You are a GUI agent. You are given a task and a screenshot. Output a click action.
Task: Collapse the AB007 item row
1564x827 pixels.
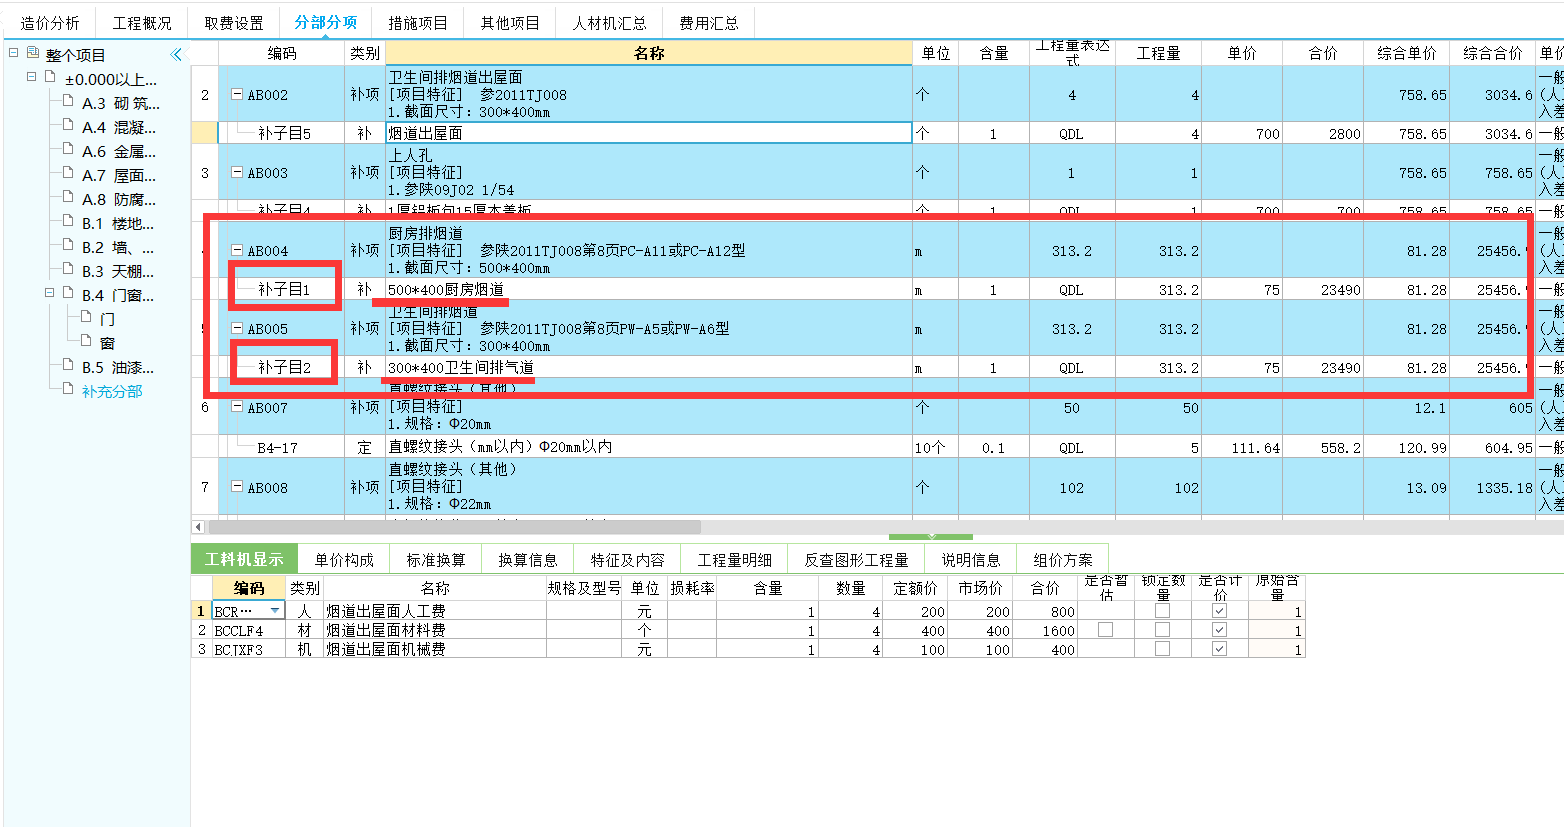click(237, 407)
